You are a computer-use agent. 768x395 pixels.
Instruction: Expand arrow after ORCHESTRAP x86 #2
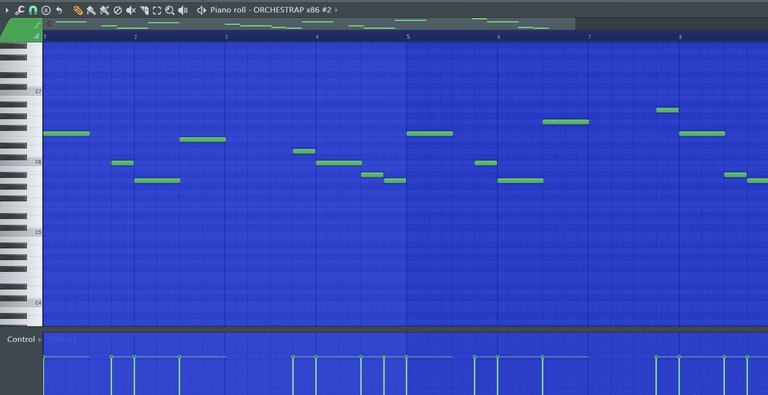pos(336,10)
